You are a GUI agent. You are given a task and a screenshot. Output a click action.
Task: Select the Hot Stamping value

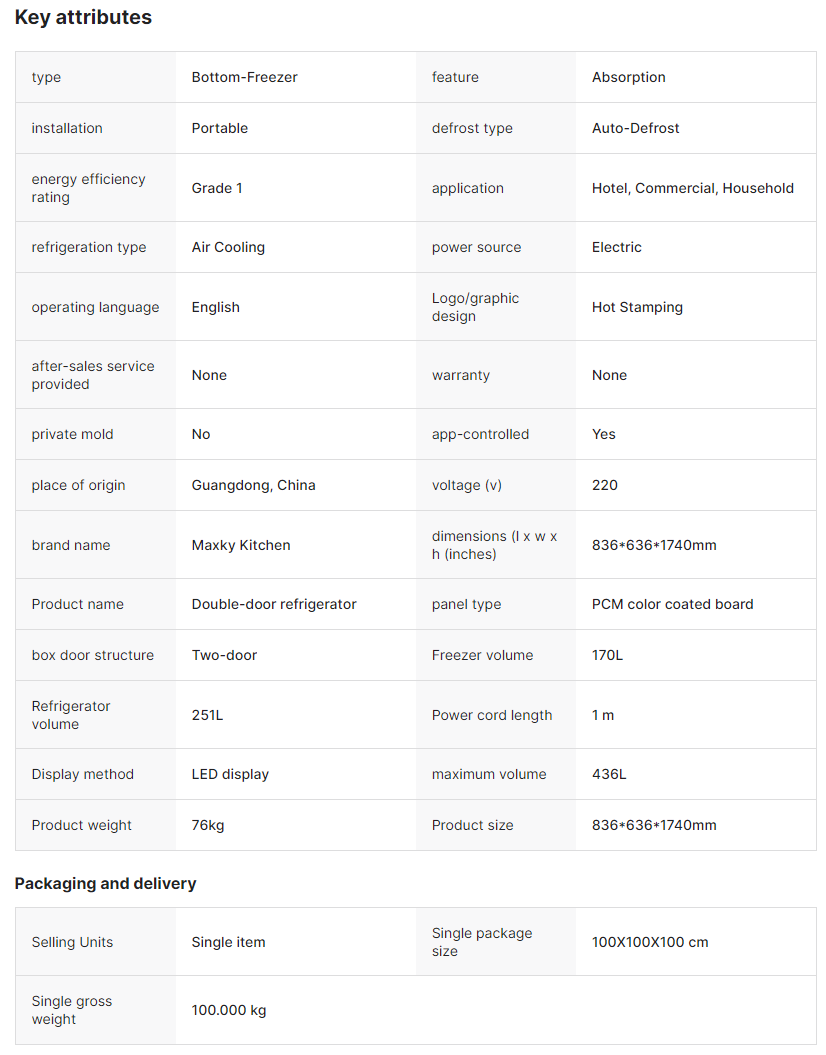click(x=637, y=307)
